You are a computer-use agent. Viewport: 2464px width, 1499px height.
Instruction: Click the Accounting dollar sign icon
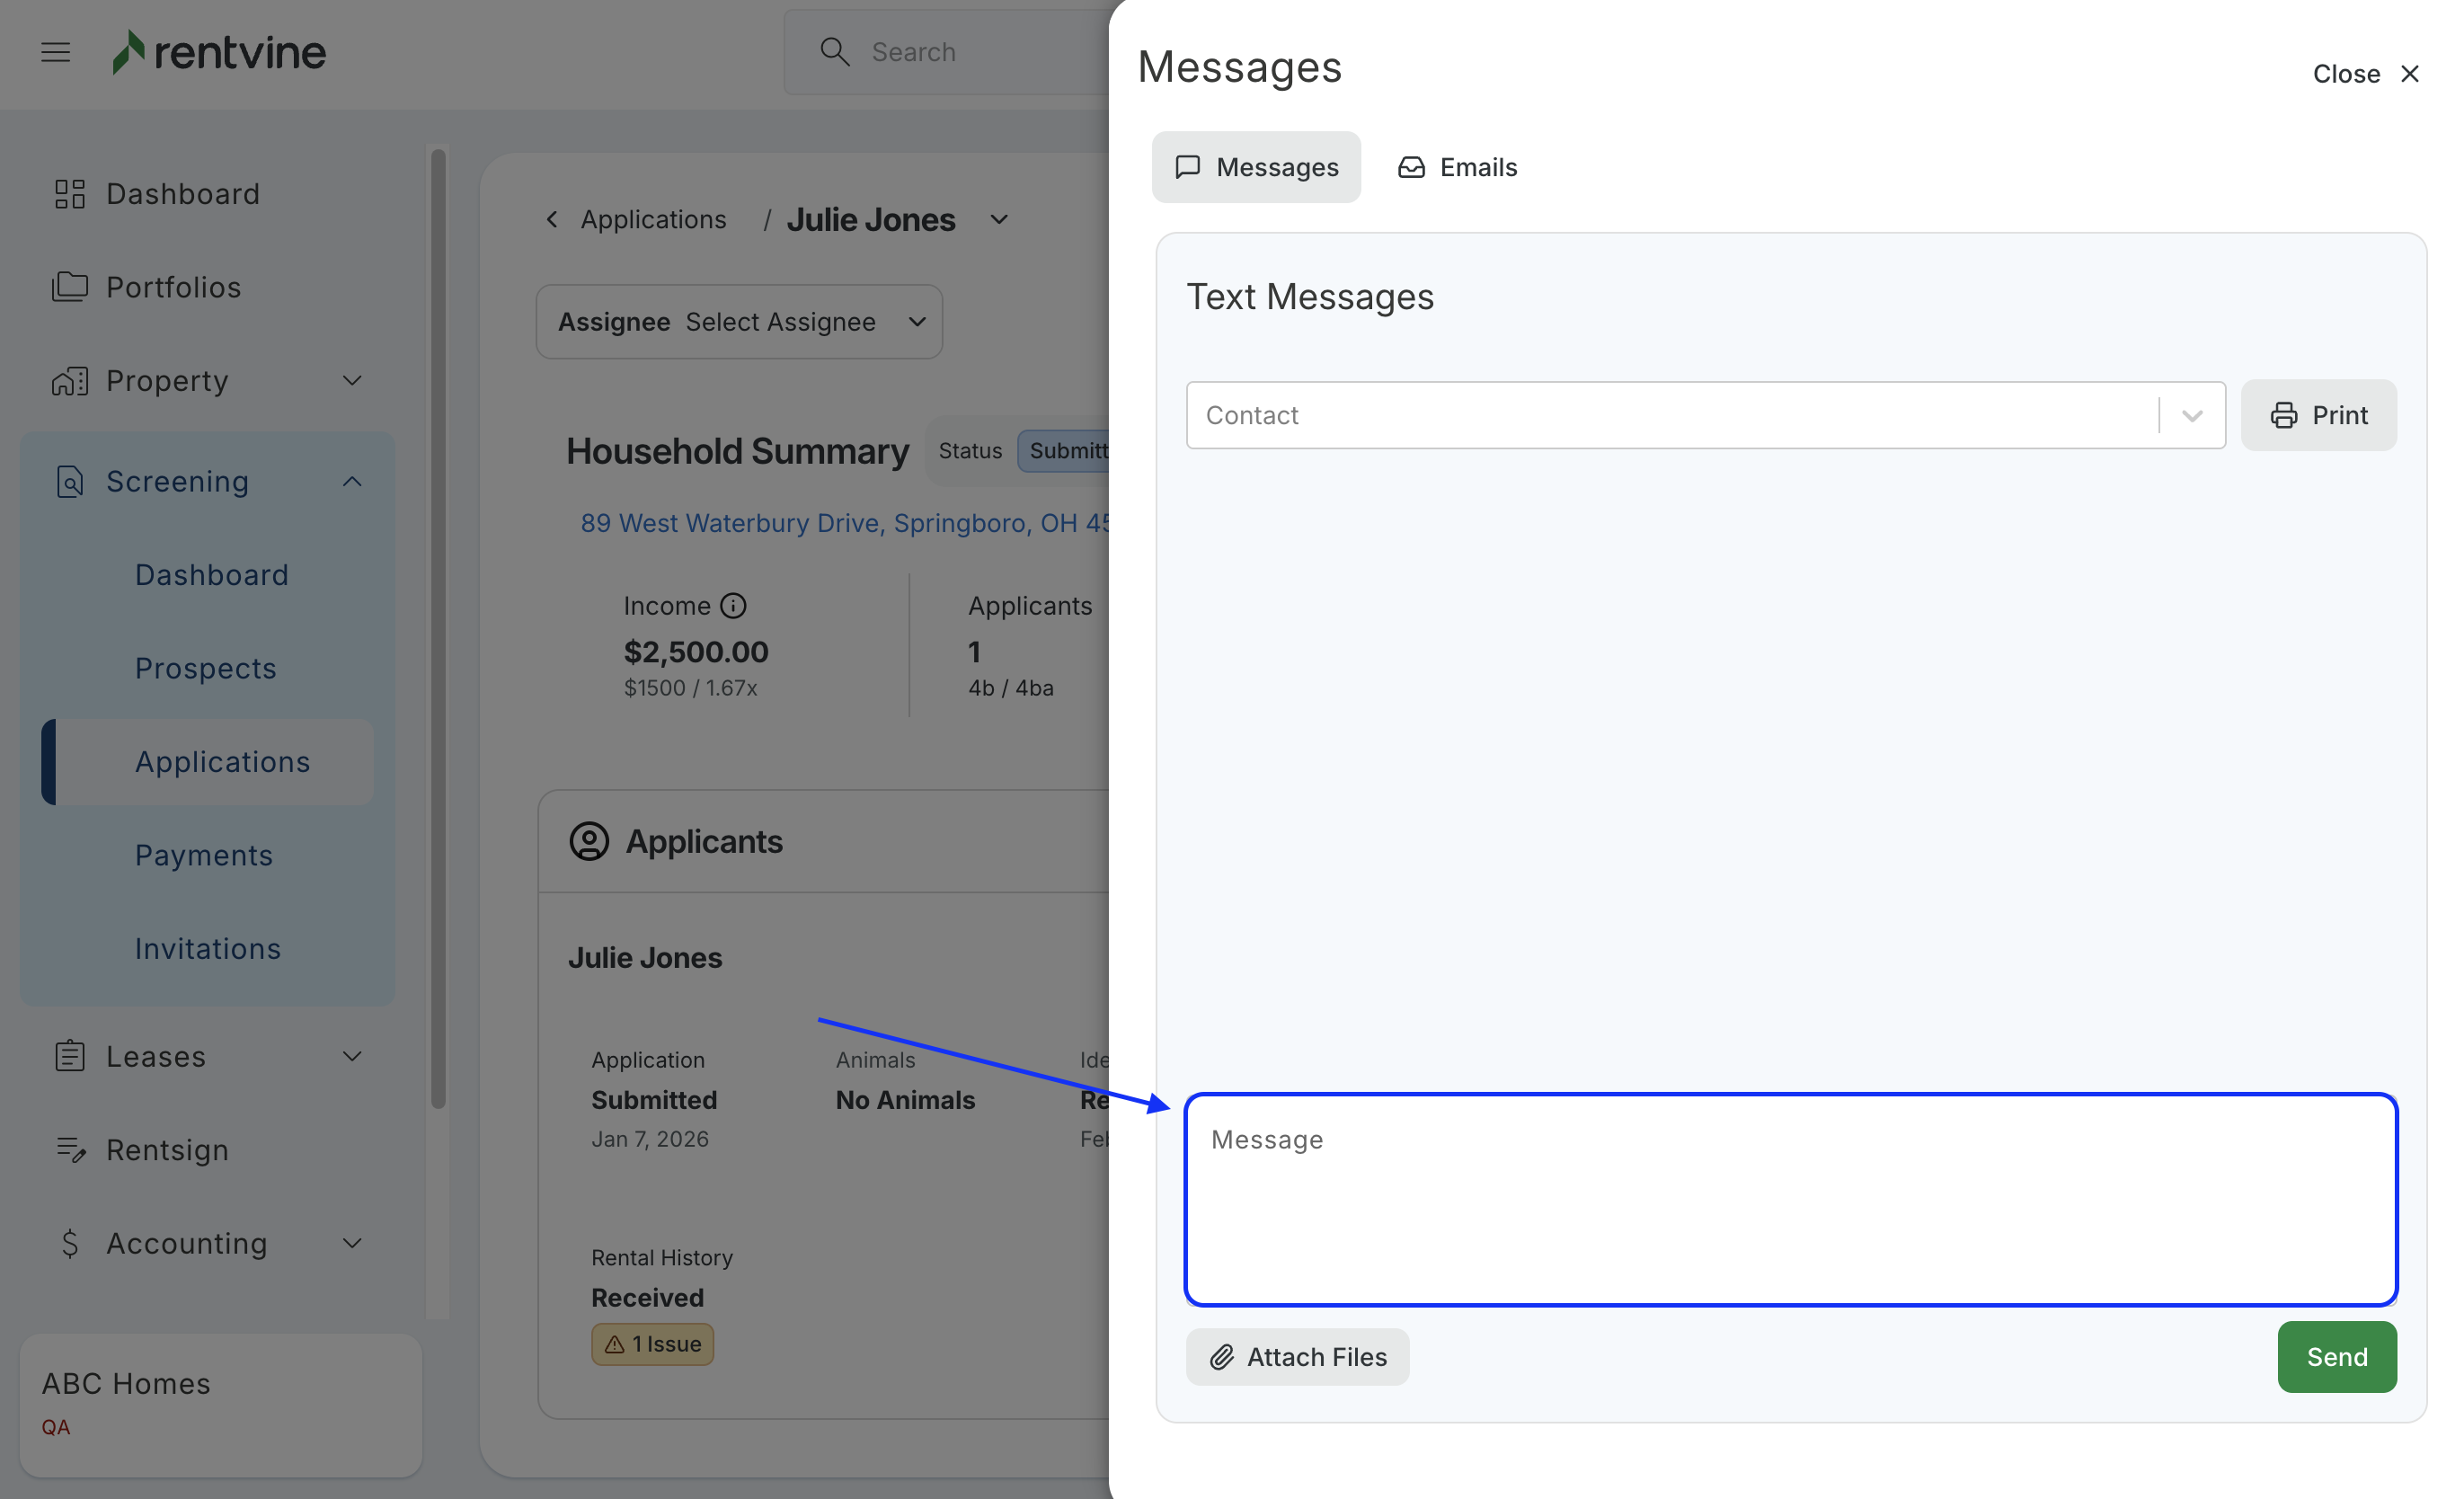click(x=69, y=1243)
